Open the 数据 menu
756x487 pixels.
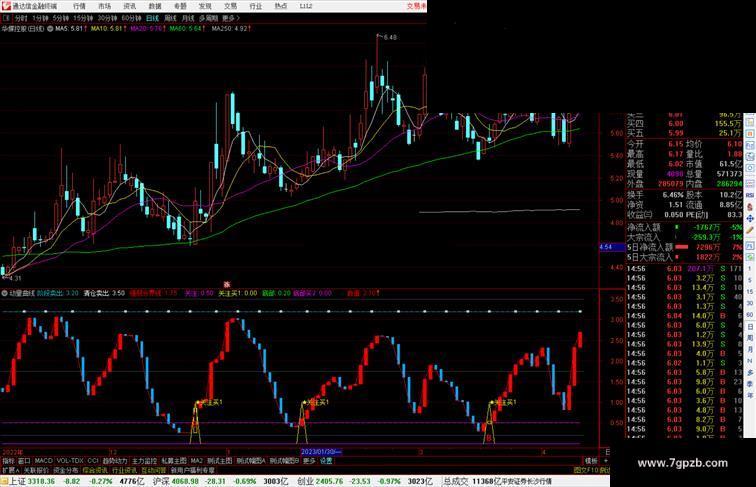(x=155, y=6)
